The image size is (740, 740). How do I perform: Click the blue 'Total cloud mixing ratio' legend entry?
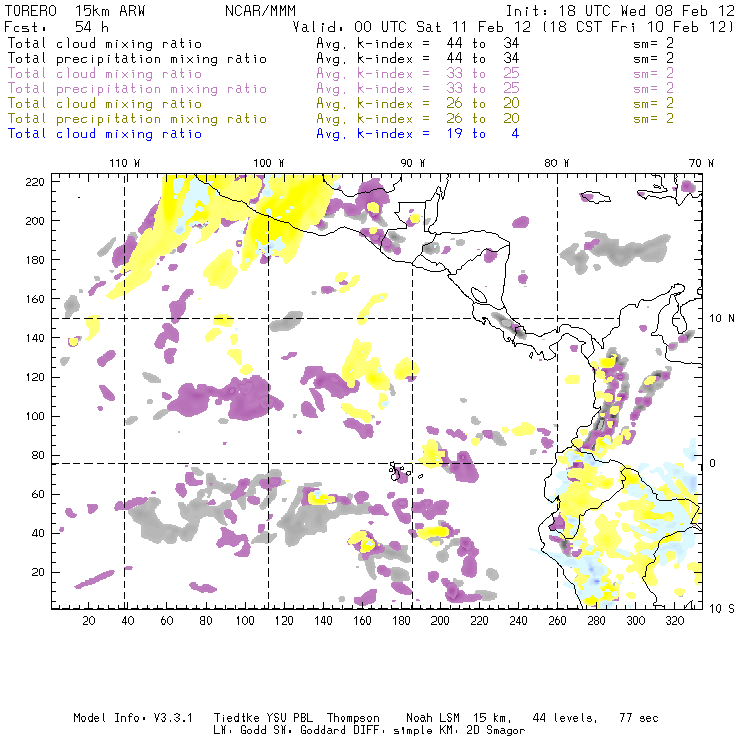pos(105,134)
